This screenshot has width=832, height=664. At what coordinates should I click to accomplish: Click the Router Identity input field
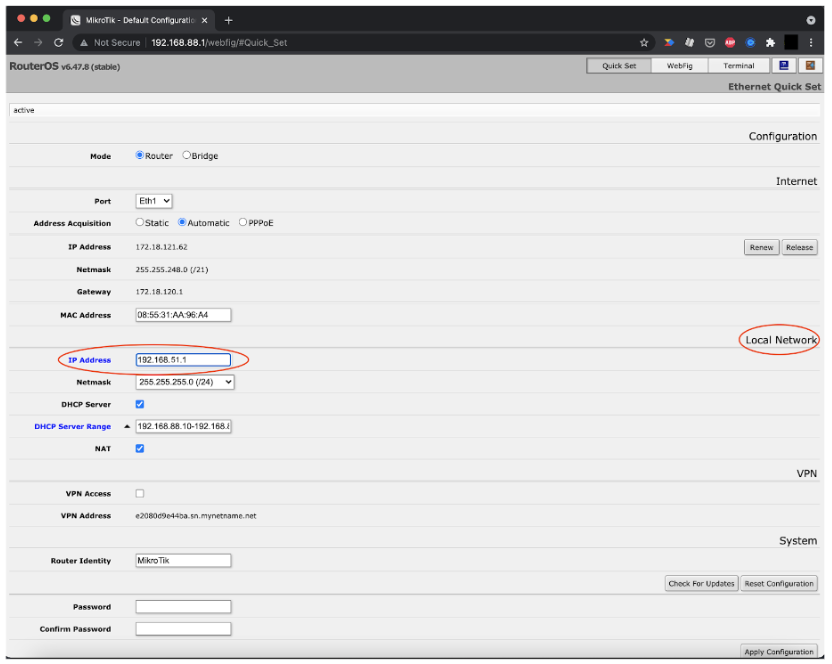pyautogui.click(x=183, y=560)
